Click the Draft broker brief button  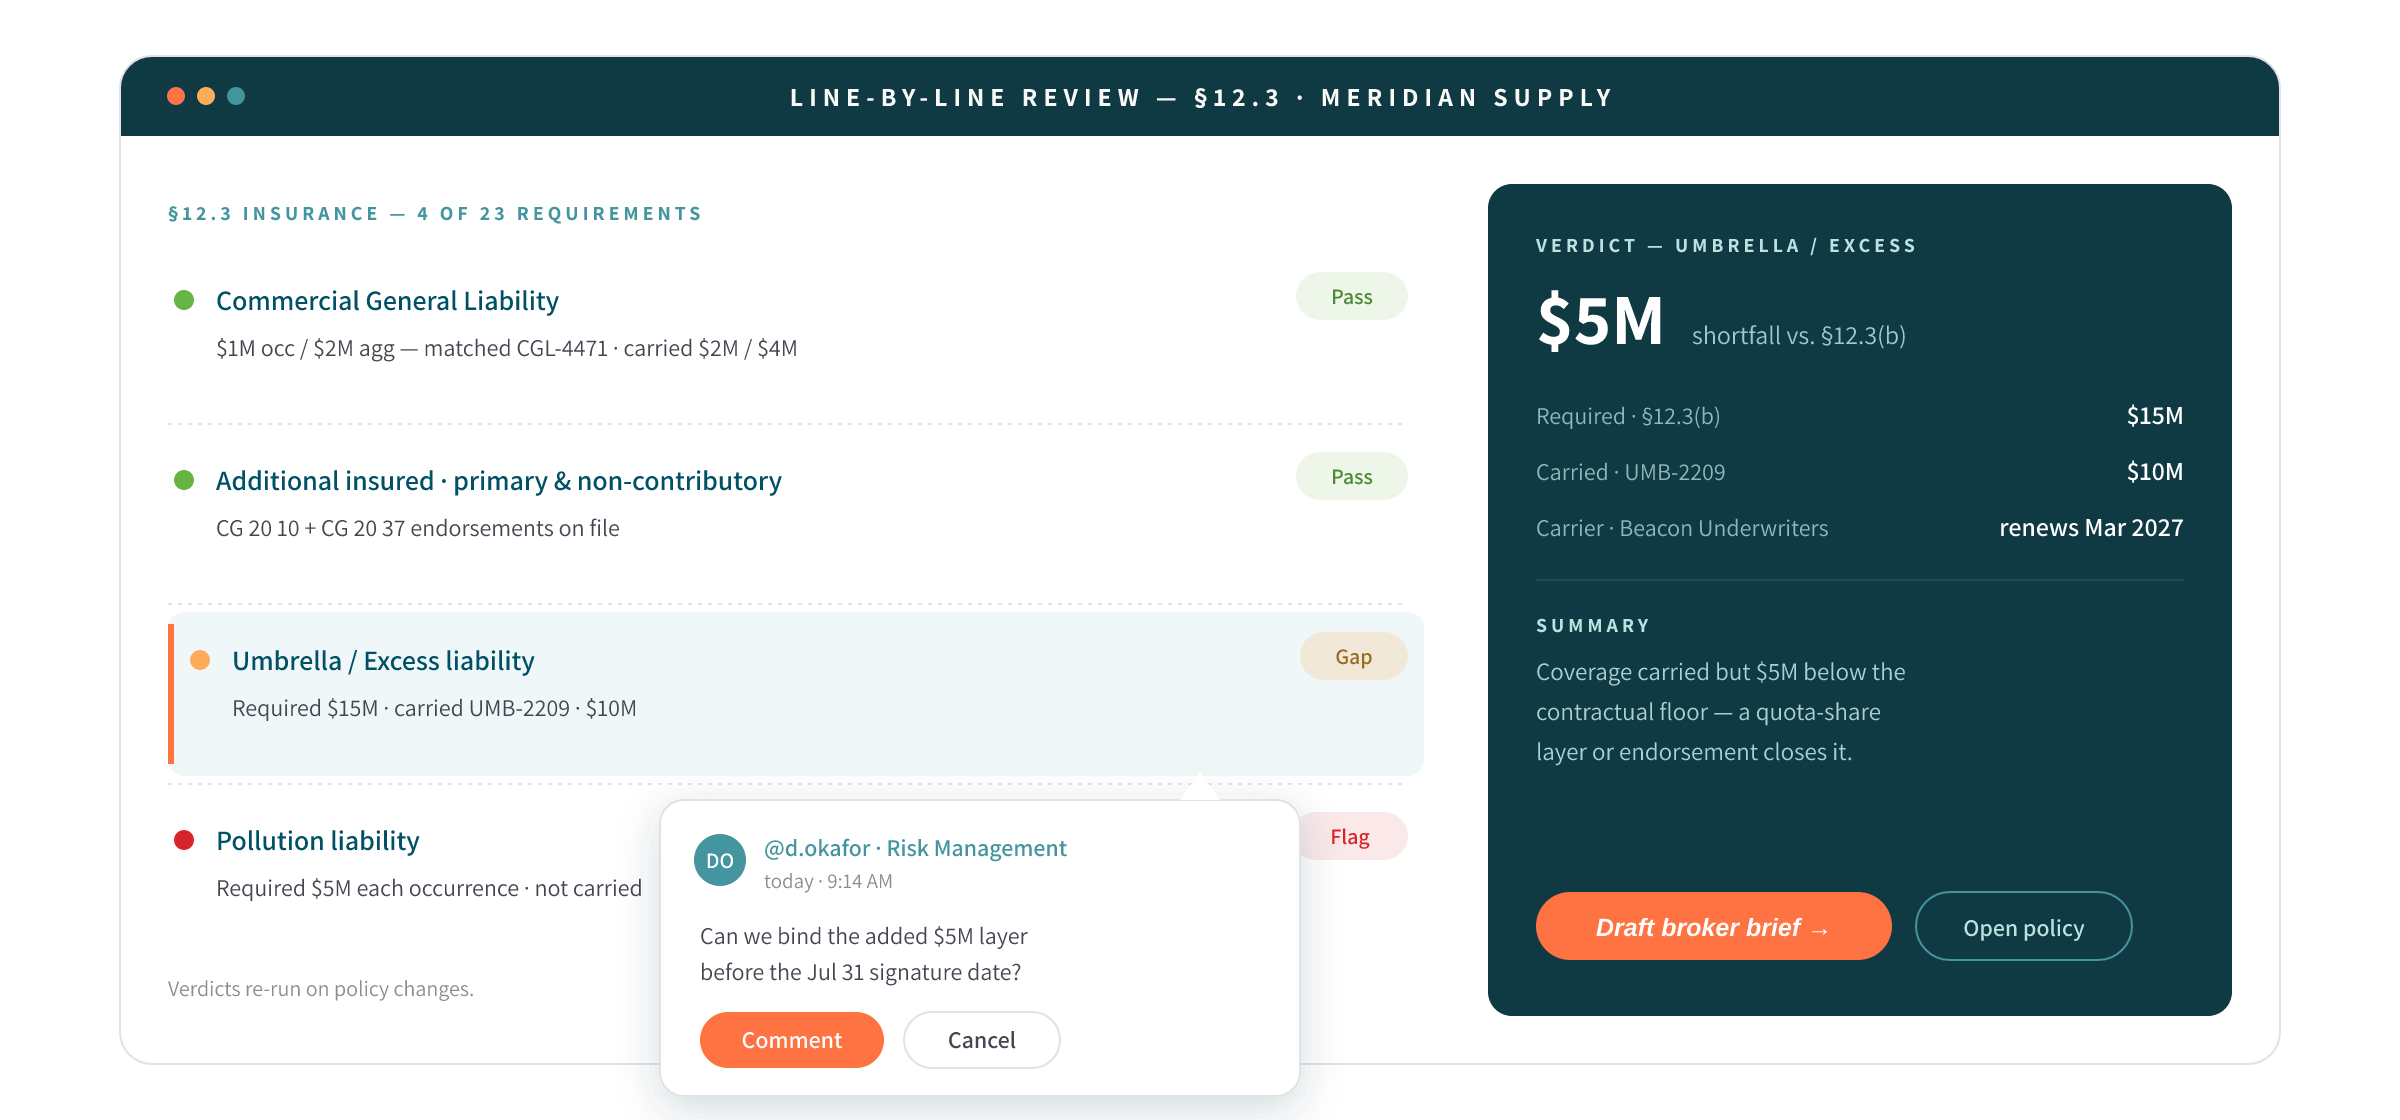pos(1713,927)
